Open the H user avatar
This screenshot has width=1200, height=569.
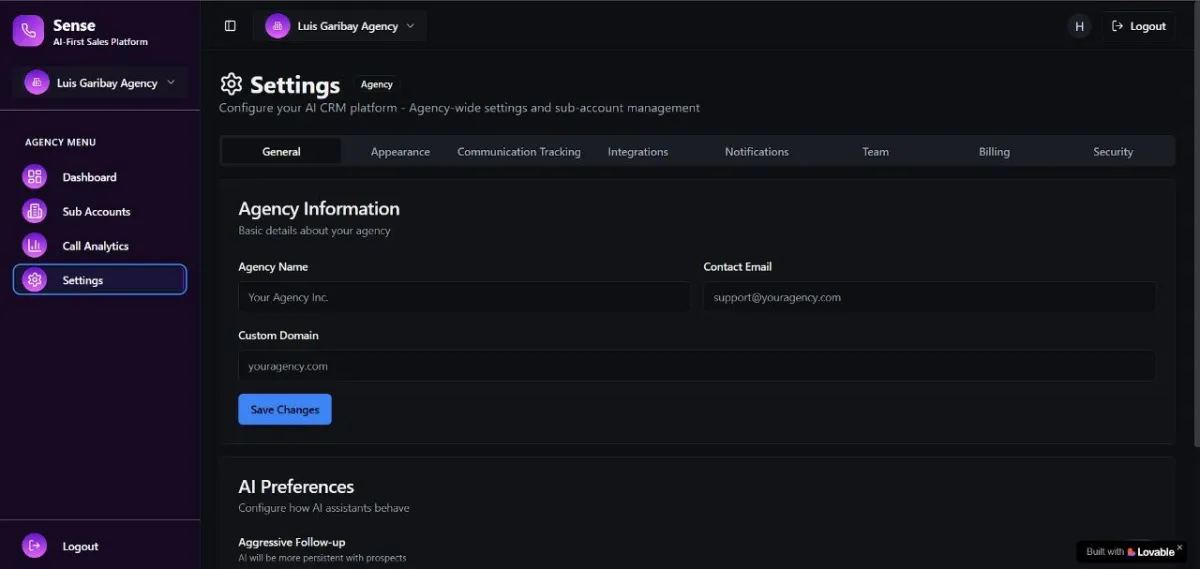[1079, 27]
